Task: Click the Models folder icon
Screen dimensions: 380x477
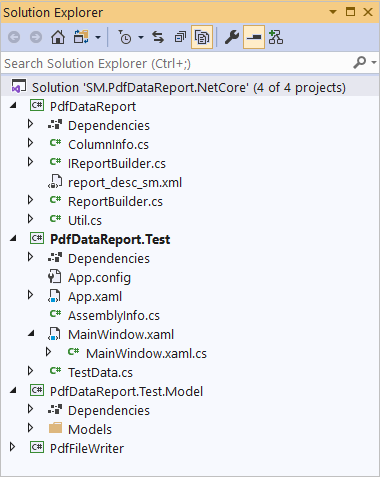Action: click(55, 428)
